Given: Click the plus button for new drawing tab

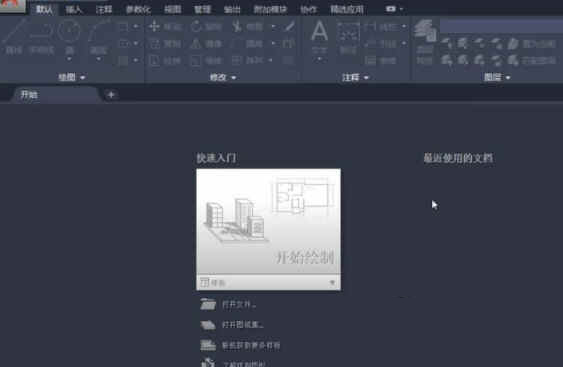Looking at the screenshot, I should pyautogui.click(x=111, y=95).
